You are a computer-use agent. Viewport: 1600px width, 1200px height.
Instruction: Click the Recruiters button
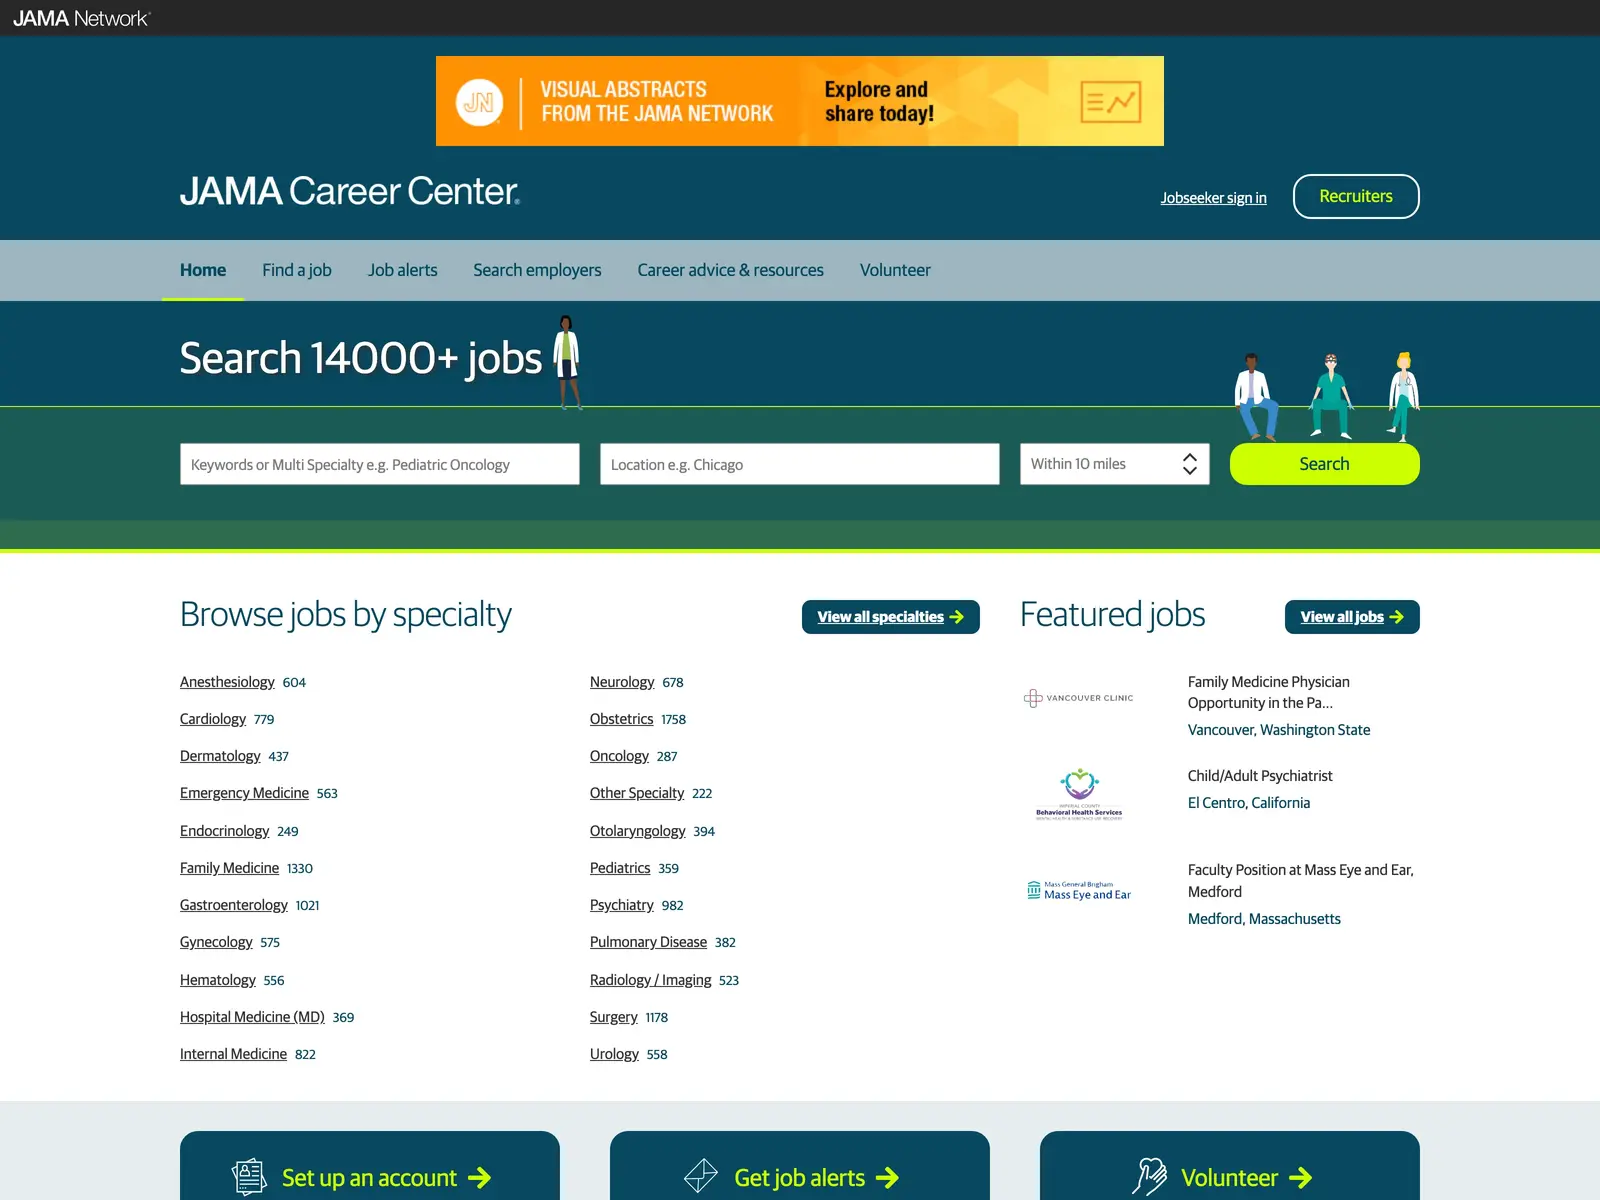pos(1356,196)
